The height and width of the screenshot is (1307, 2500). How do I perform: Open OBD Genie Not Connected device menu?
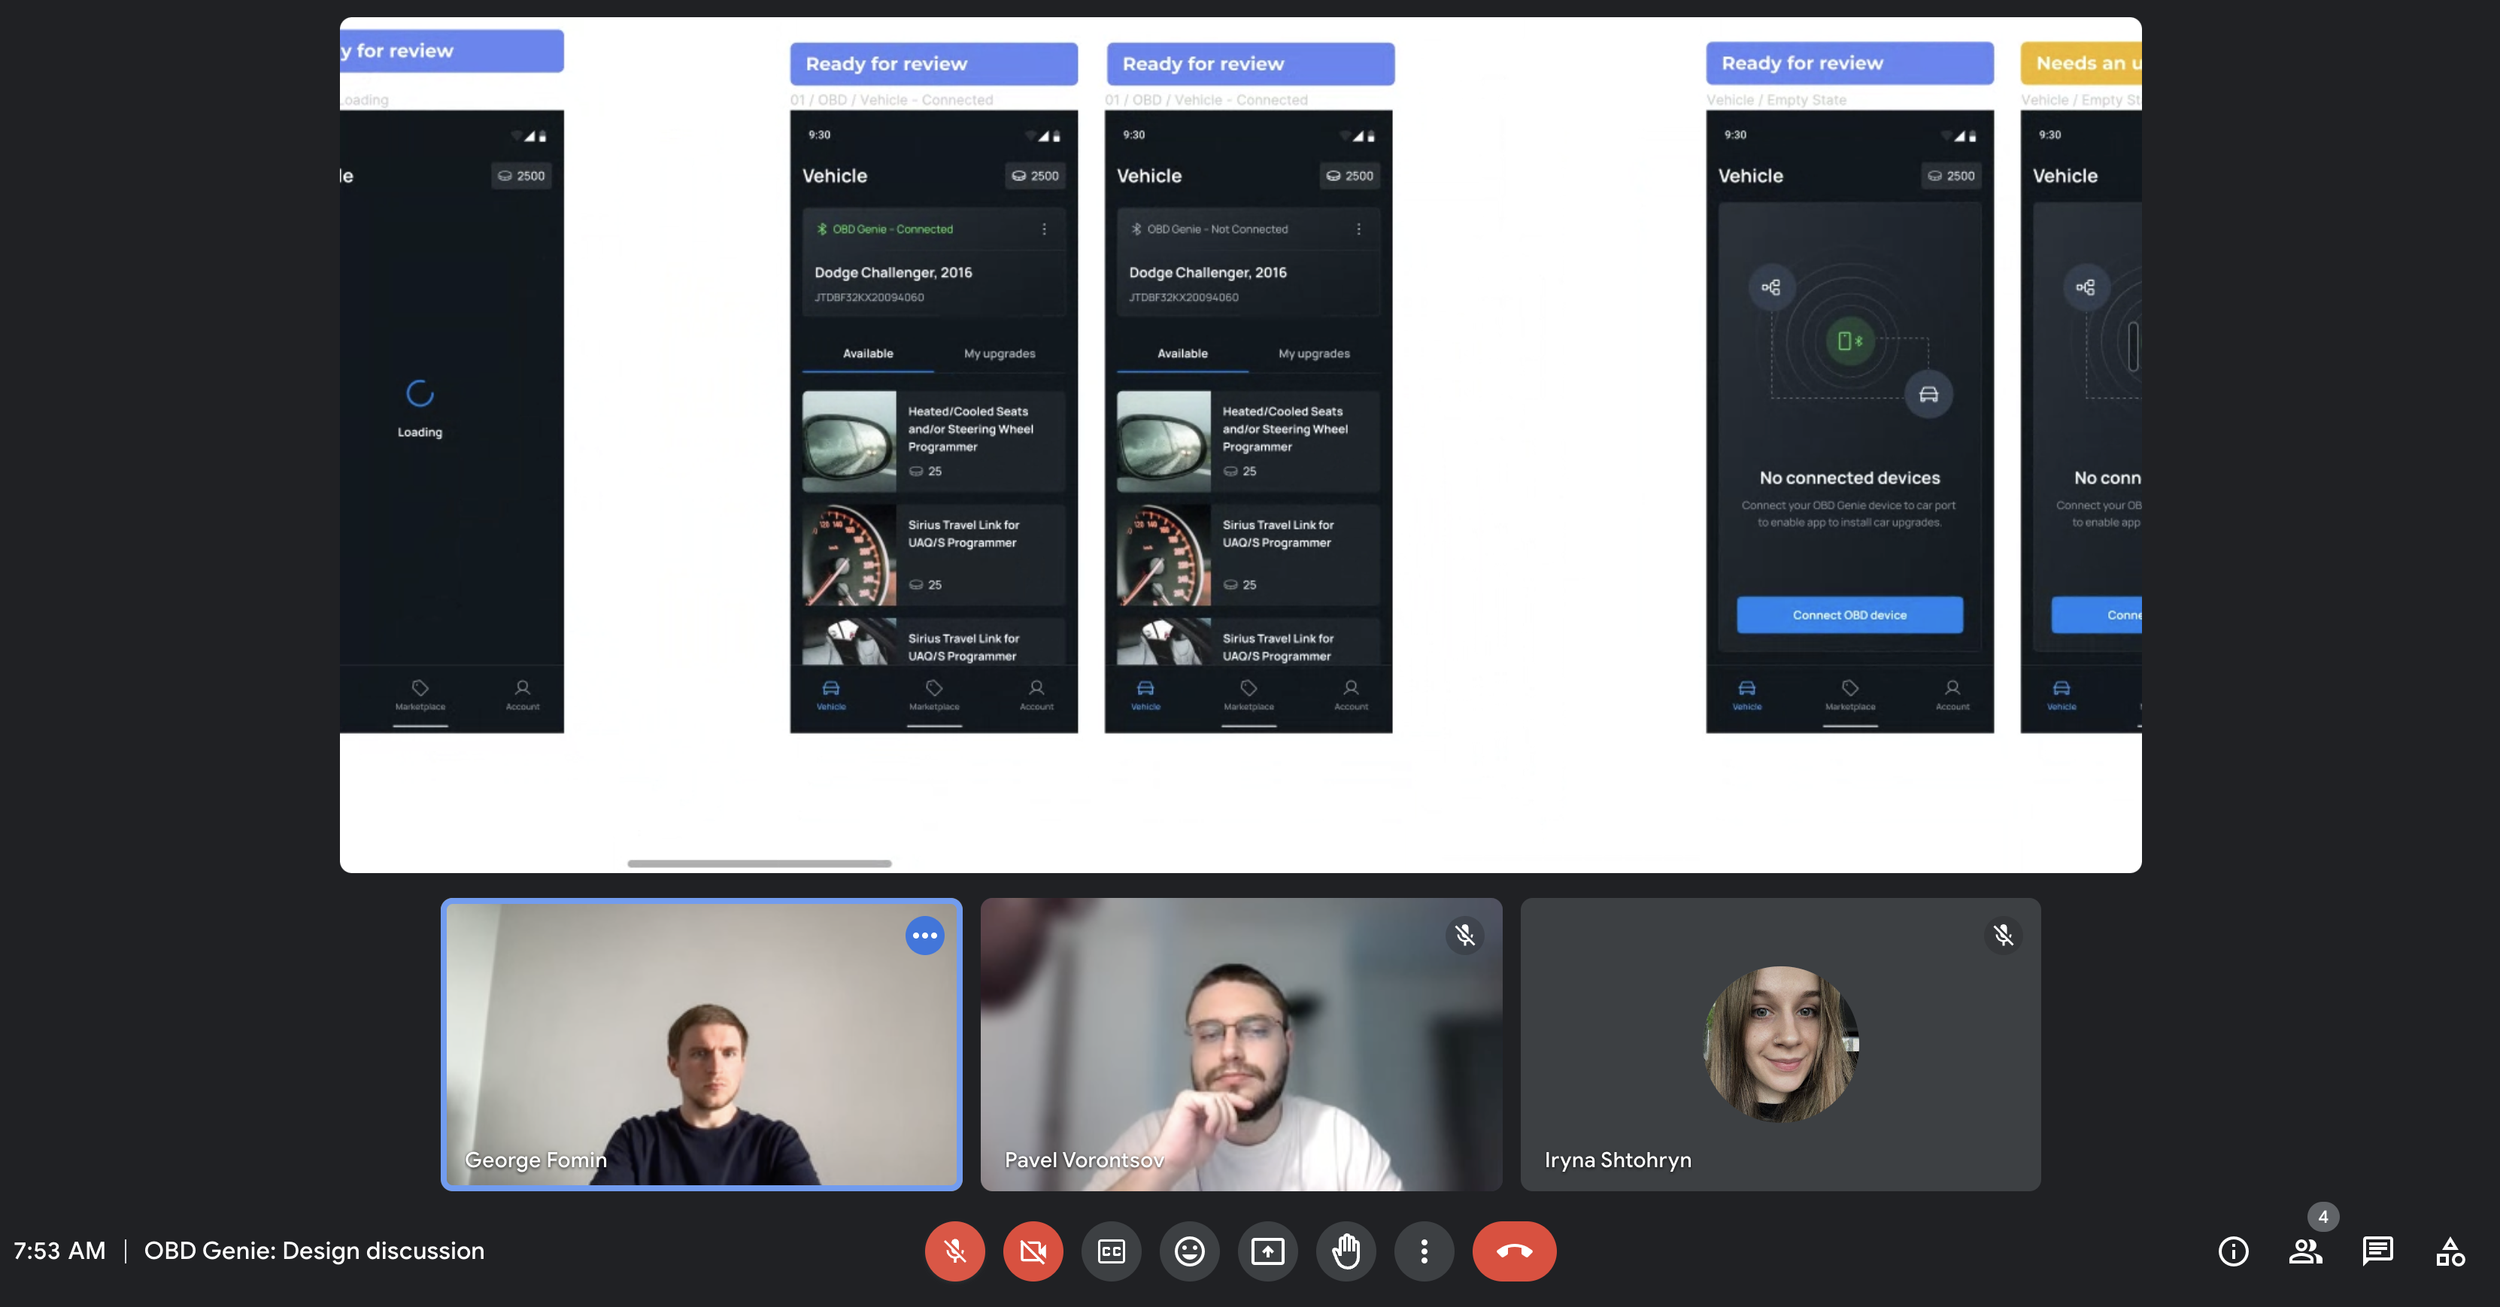1358,229
